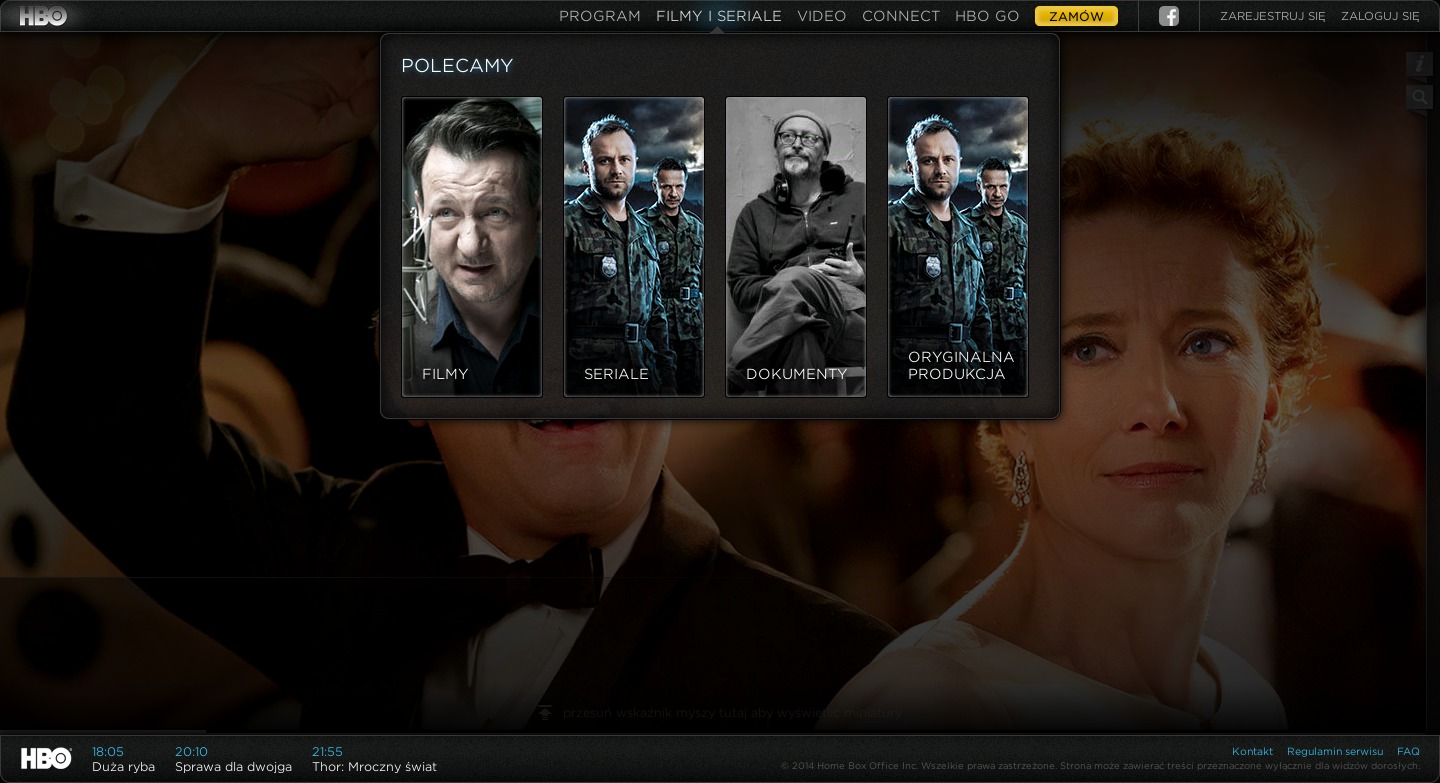Image resolution: width=1440 pixels, height=783 pixels.
Task: Click the HBO logo in footer
Action: pos(46,758)
